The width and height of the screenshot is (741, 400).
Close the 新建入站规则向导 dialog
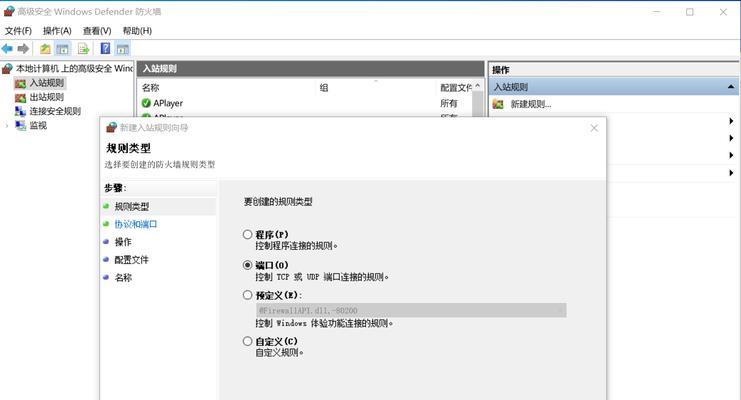[594, 128]
